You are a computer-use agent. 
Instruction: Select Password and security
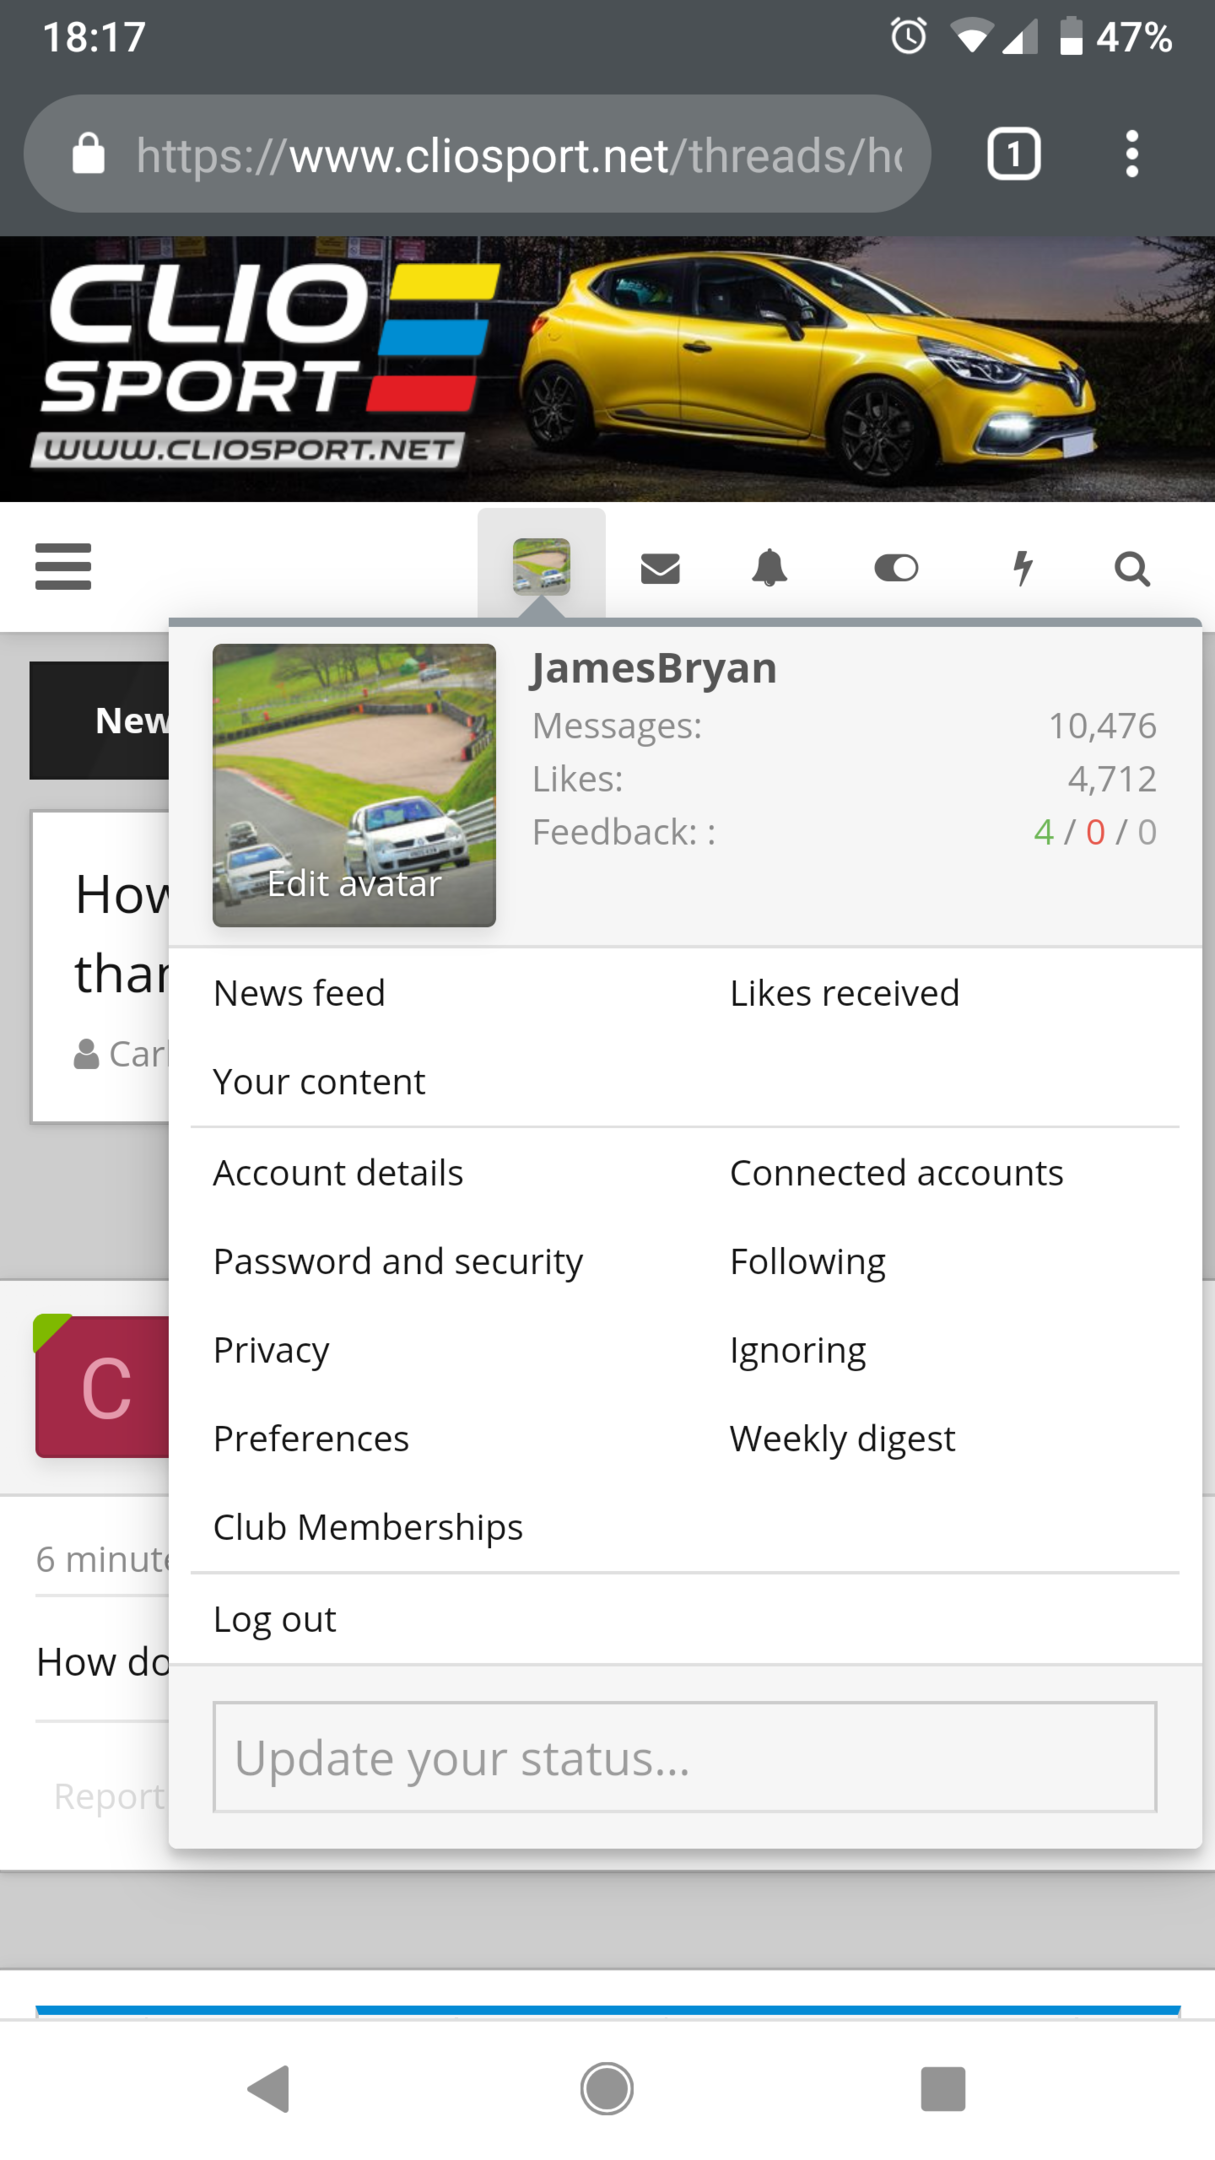point(398,1261)
